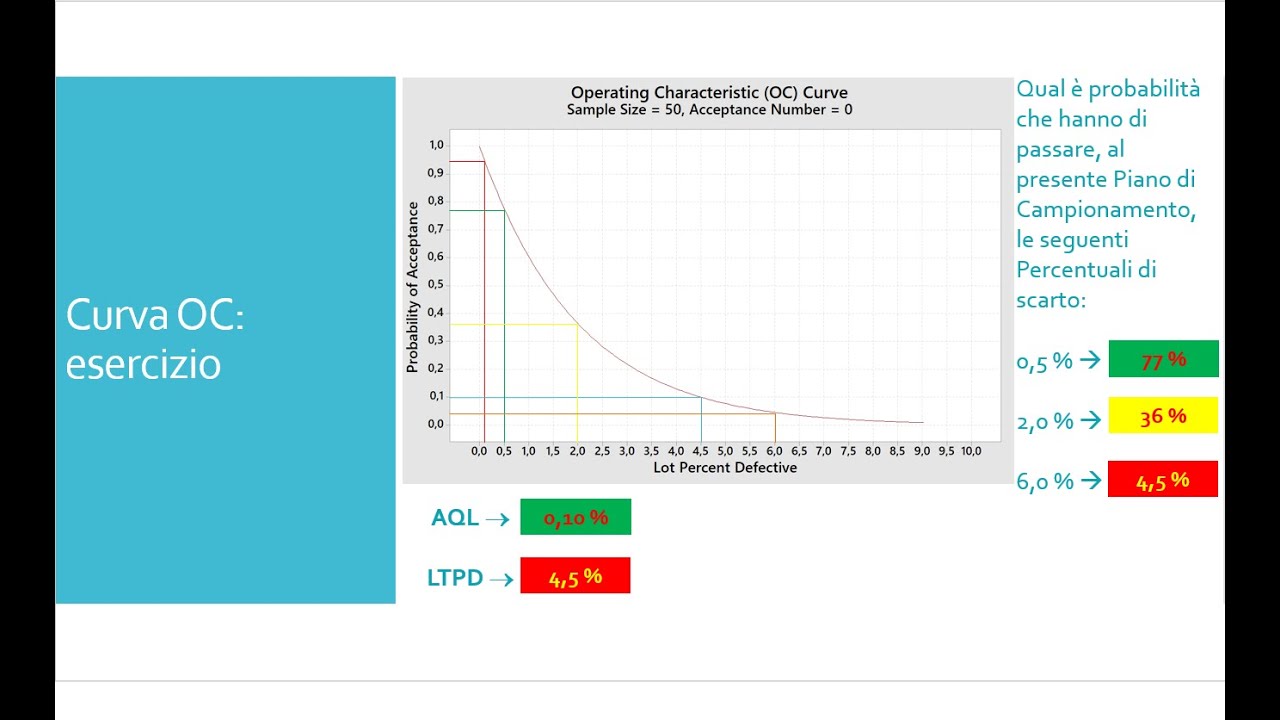Click the 'Lot Percent Defective' axis label
The image size is (1280, 720).
[725, 467]
